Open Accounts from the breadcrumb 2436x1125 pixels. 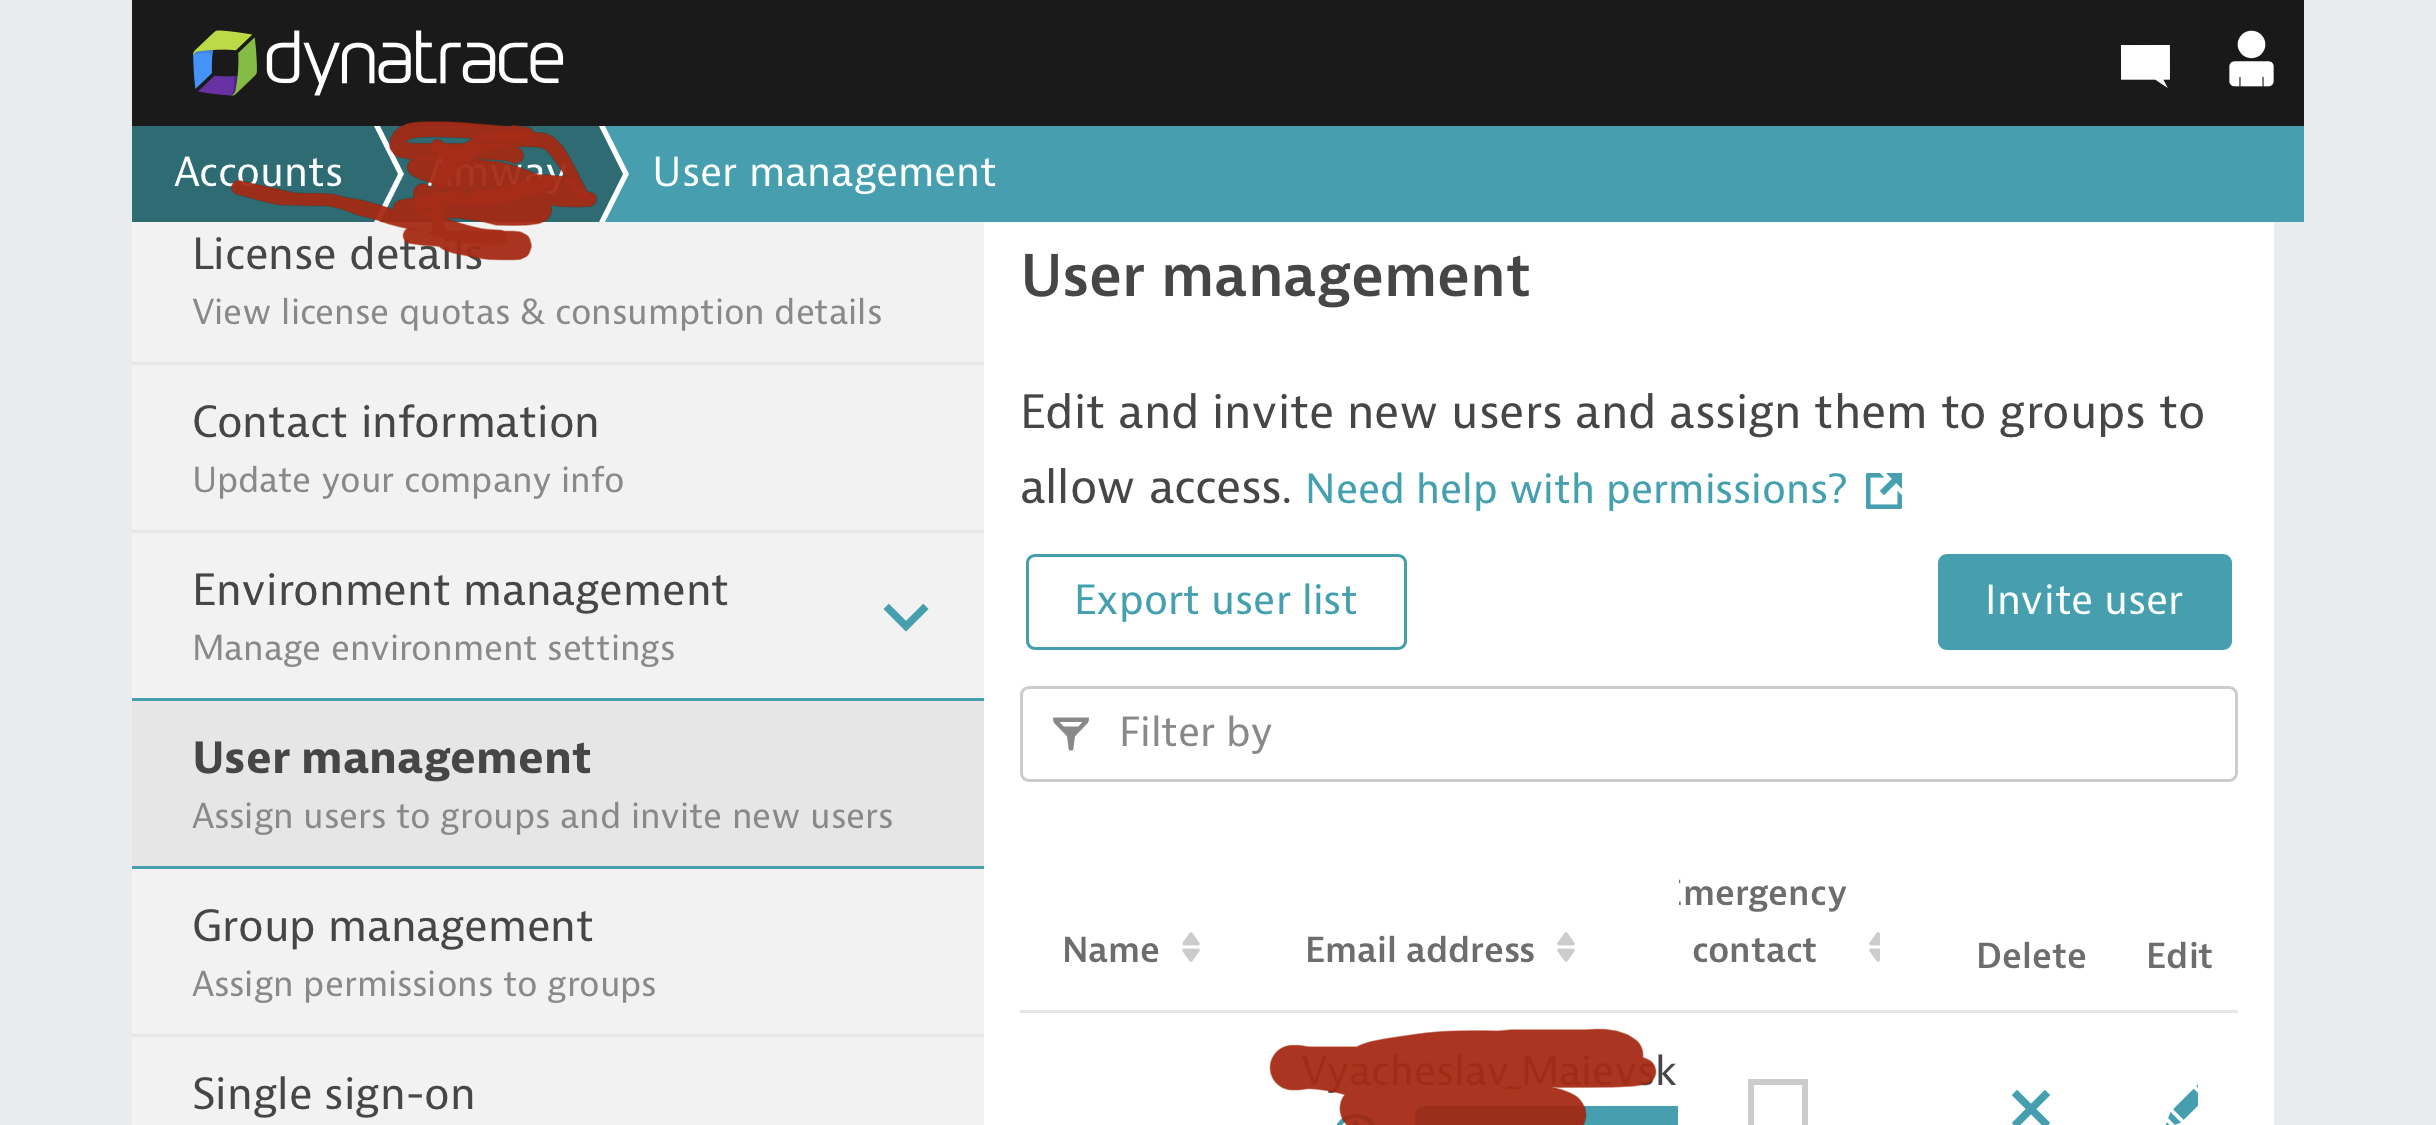[258, 172]
